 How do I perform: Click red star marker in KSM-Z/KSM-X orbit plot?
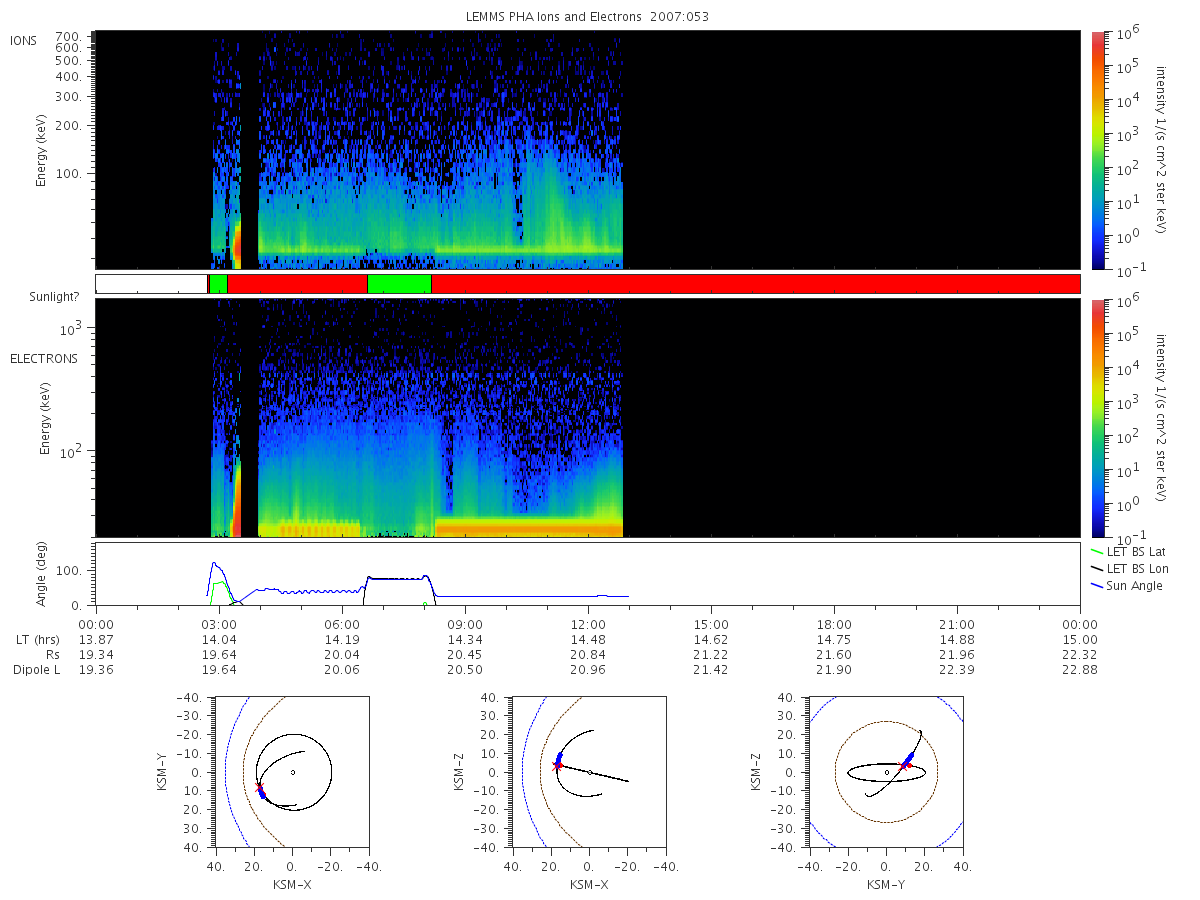click(x=558, y=765)
